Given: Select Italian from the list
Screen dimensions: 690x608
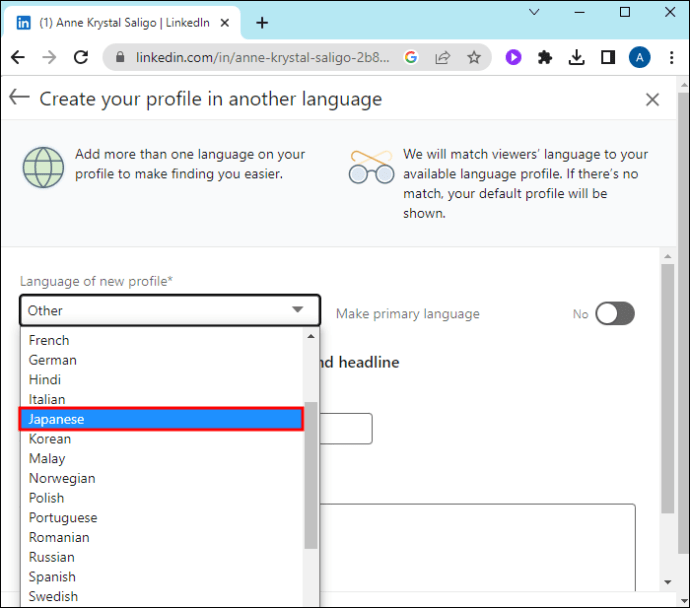Looking at the screenshot, I should tap(161, 399).
